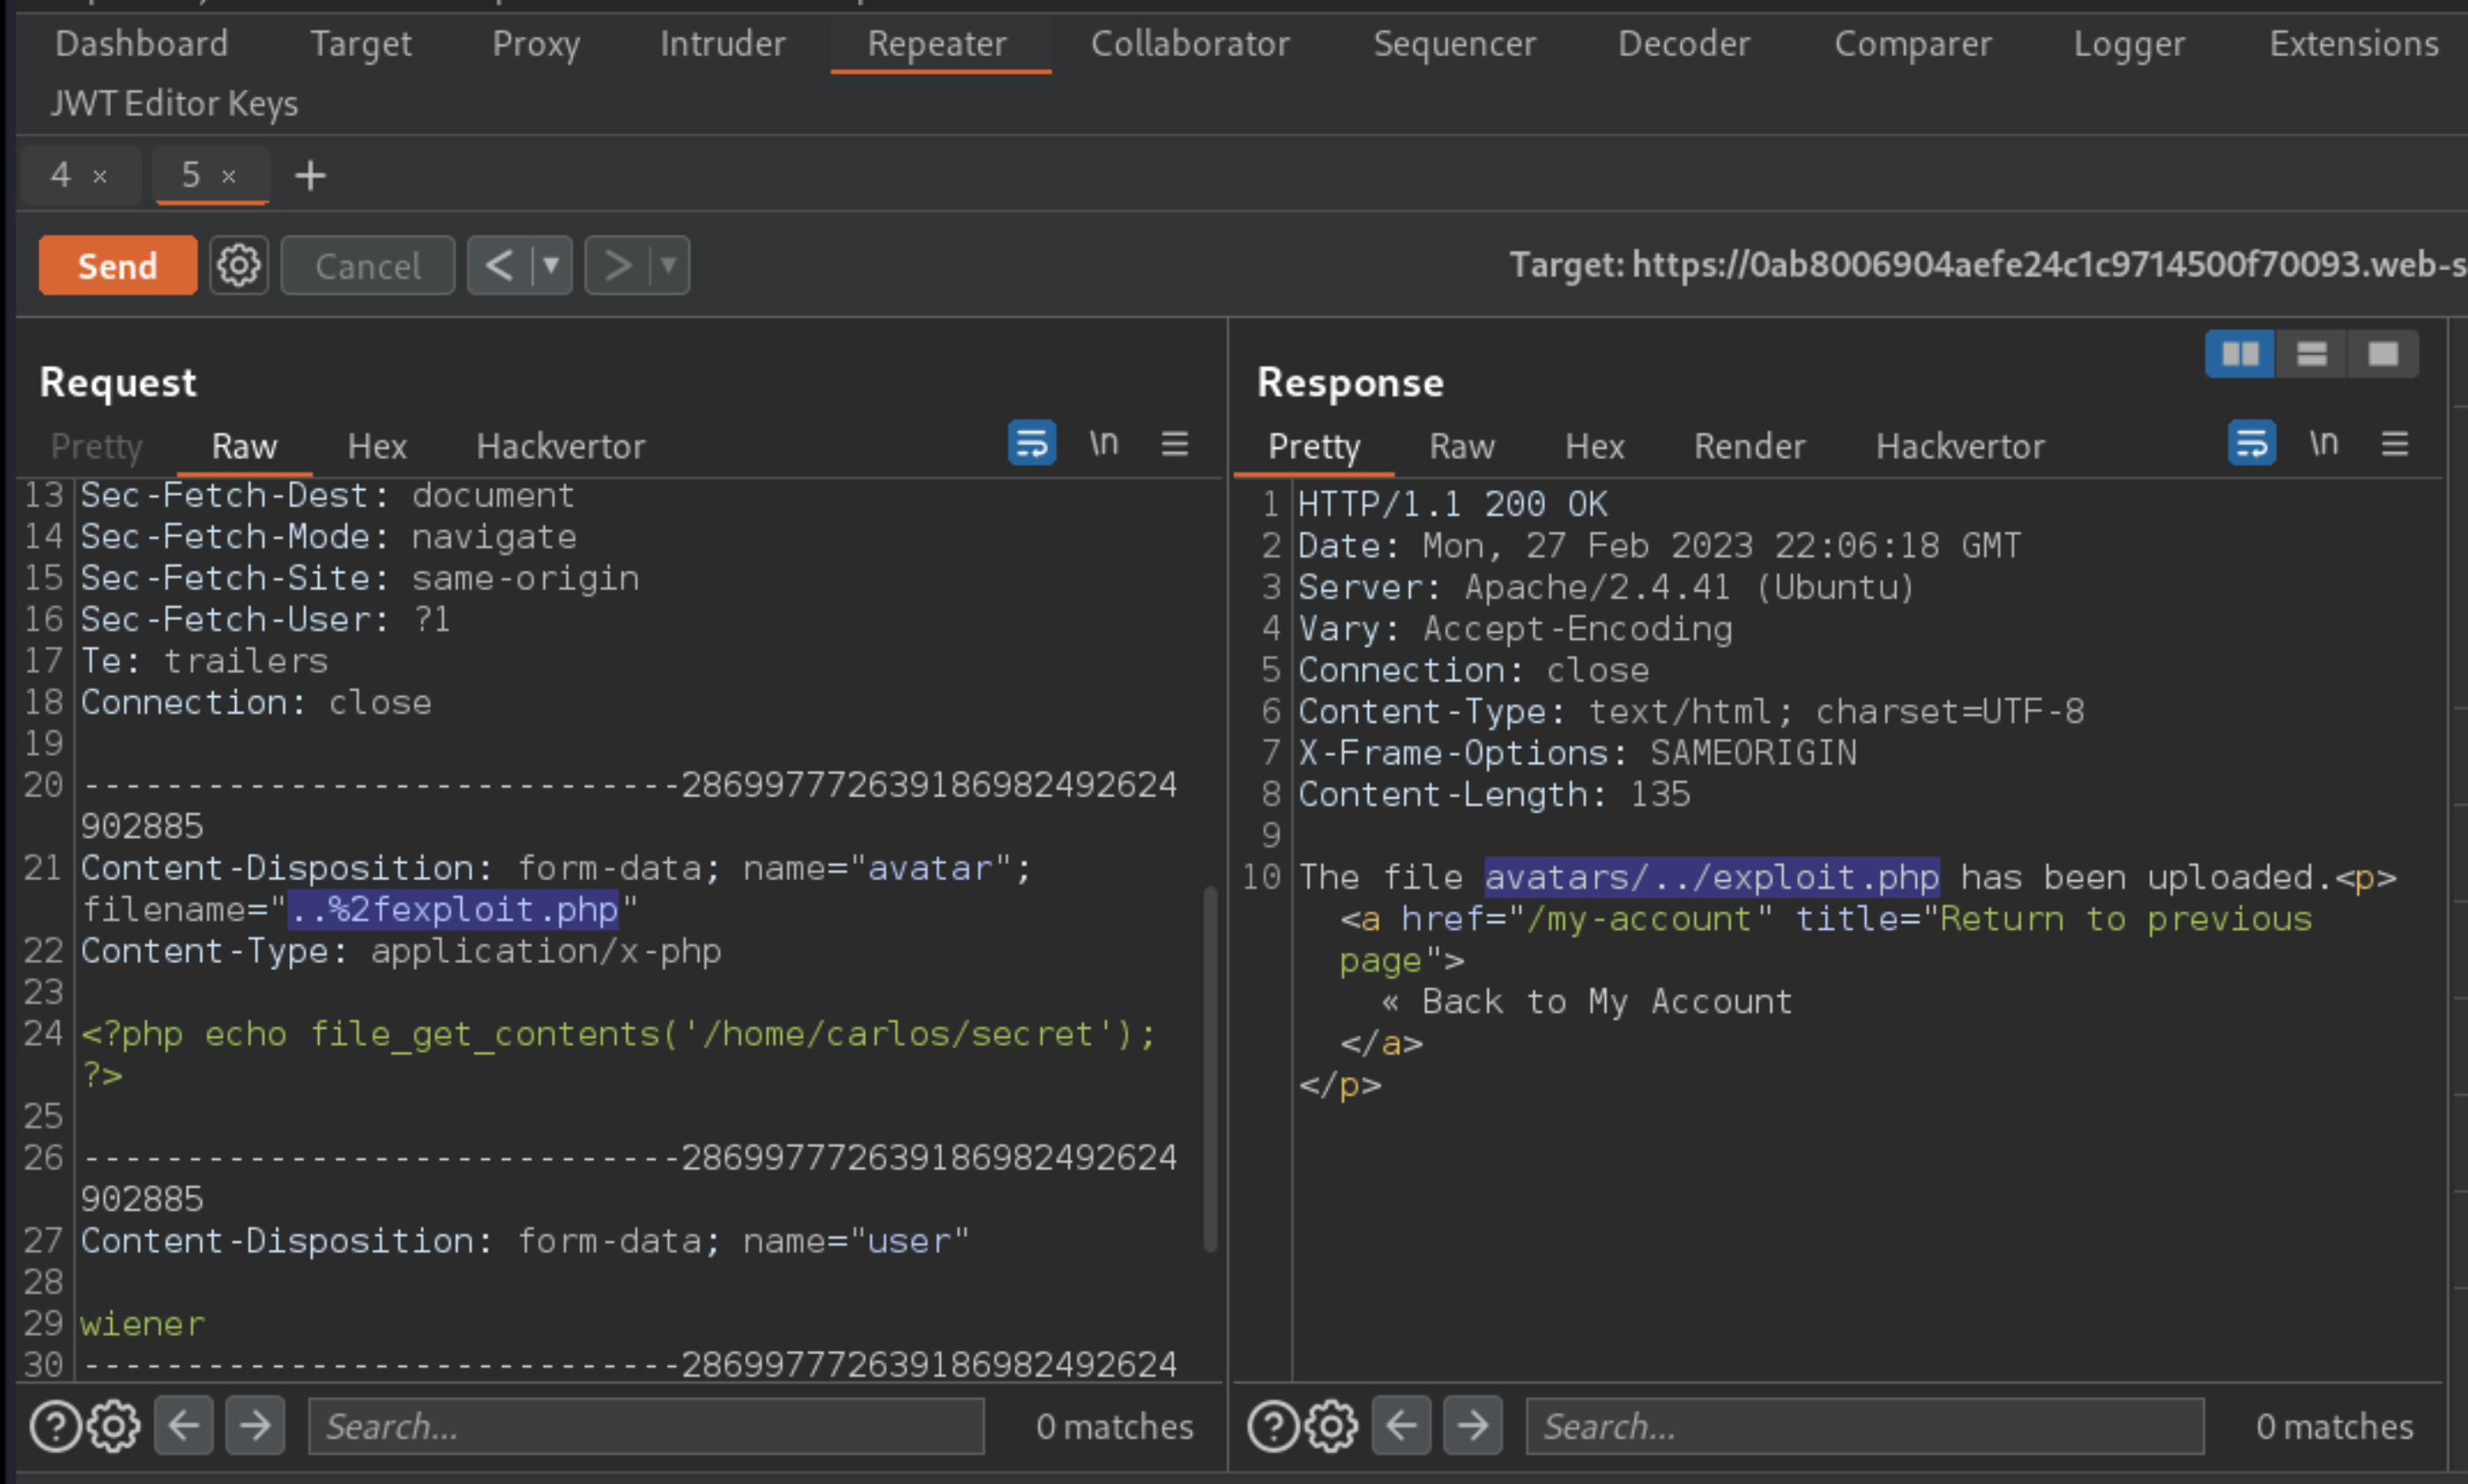Click highlighted avatars/../exploit.php in response
Screen dimensions: 2468x1484
click(x=1712, y=877)
